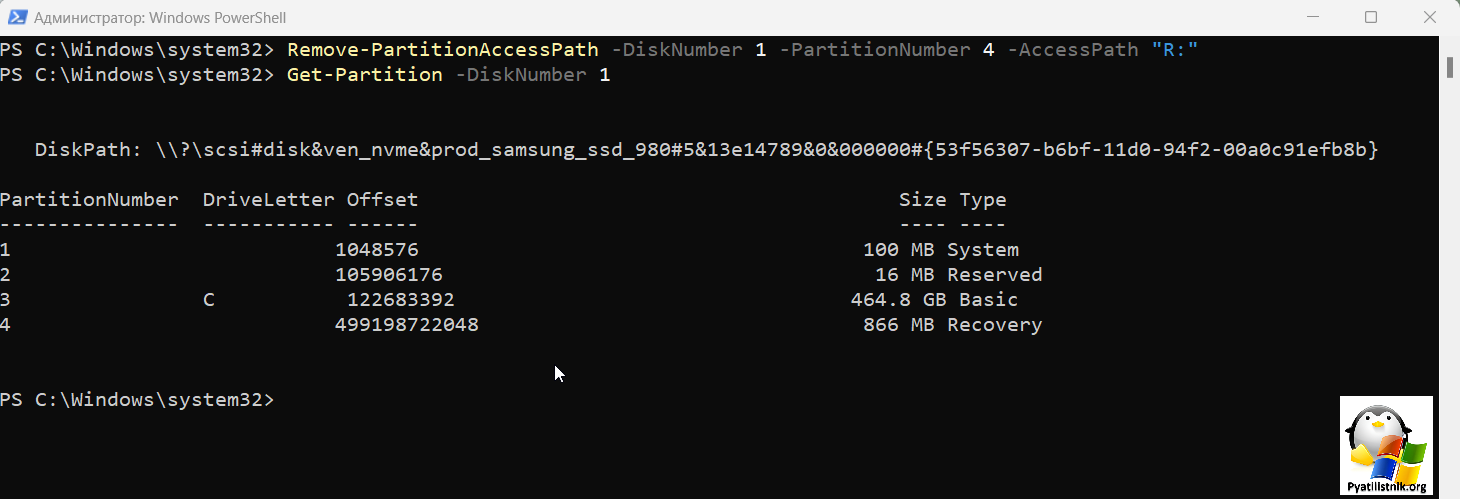Click the vertical scrollbar thumb
Viewport: 1460px width, 499px height.
point(1450,66)
